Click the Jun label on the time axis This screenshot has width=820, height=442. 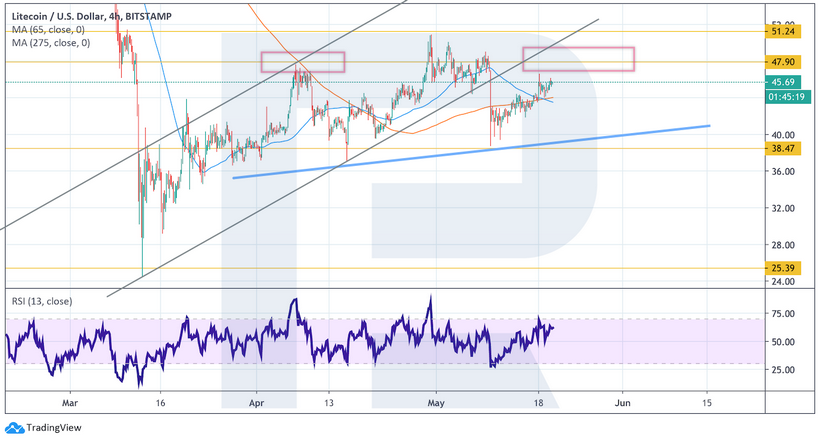(623, 403)
